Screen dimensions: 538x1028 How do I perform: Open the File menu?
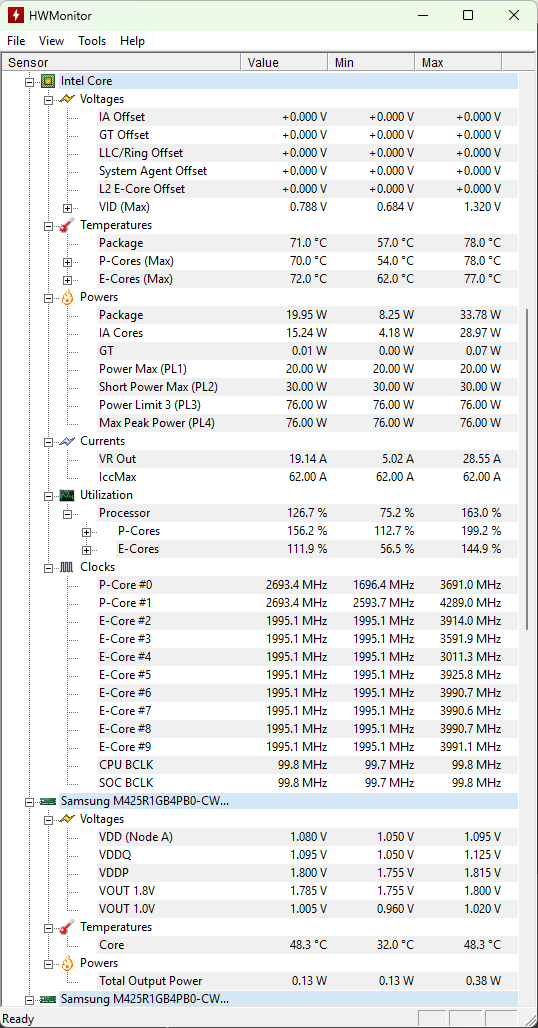[16, 41]
